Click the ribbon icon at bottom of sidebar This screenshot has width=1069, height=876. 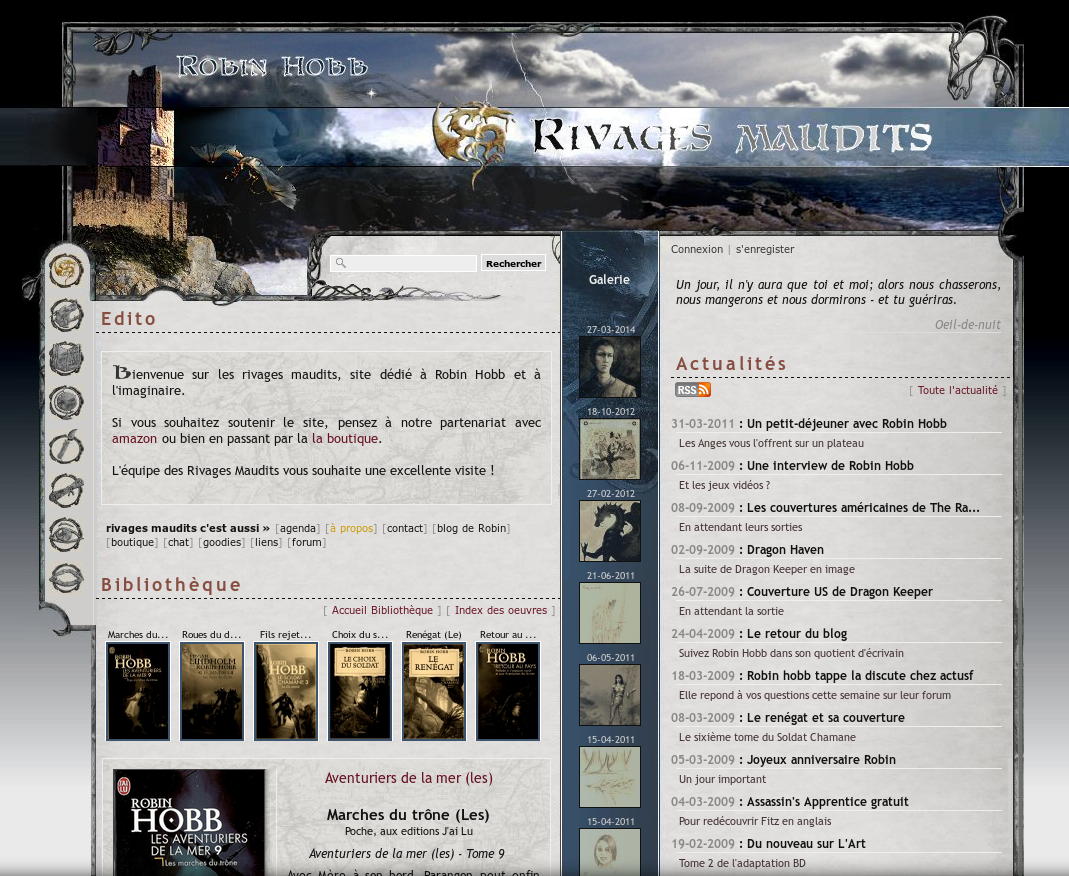(66, 579)
